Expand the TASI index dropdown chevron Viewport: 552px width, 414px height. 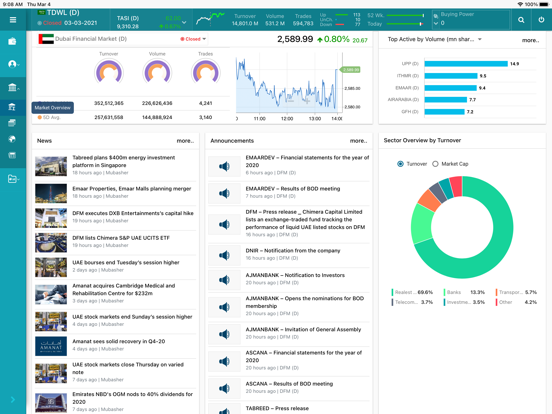(x=184, y=23)
